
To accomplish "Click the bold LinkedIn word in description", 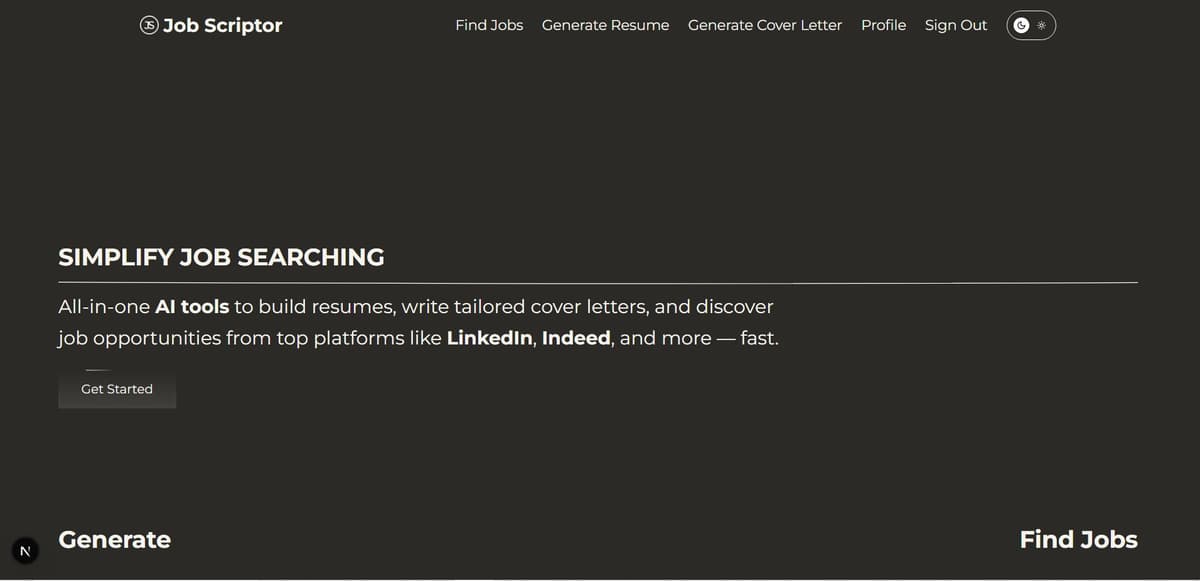I will [x=489, y=338].
